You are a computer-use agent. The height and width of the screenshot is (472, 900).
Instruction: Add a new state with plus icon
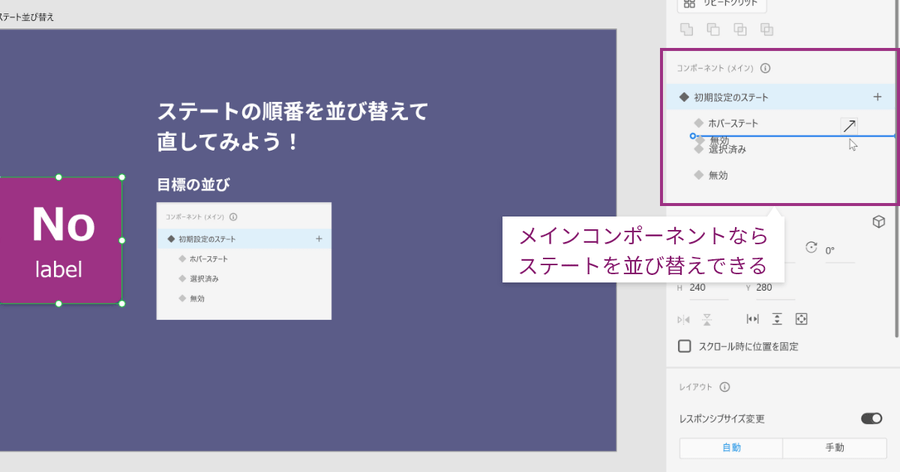(x=877, y=97)
